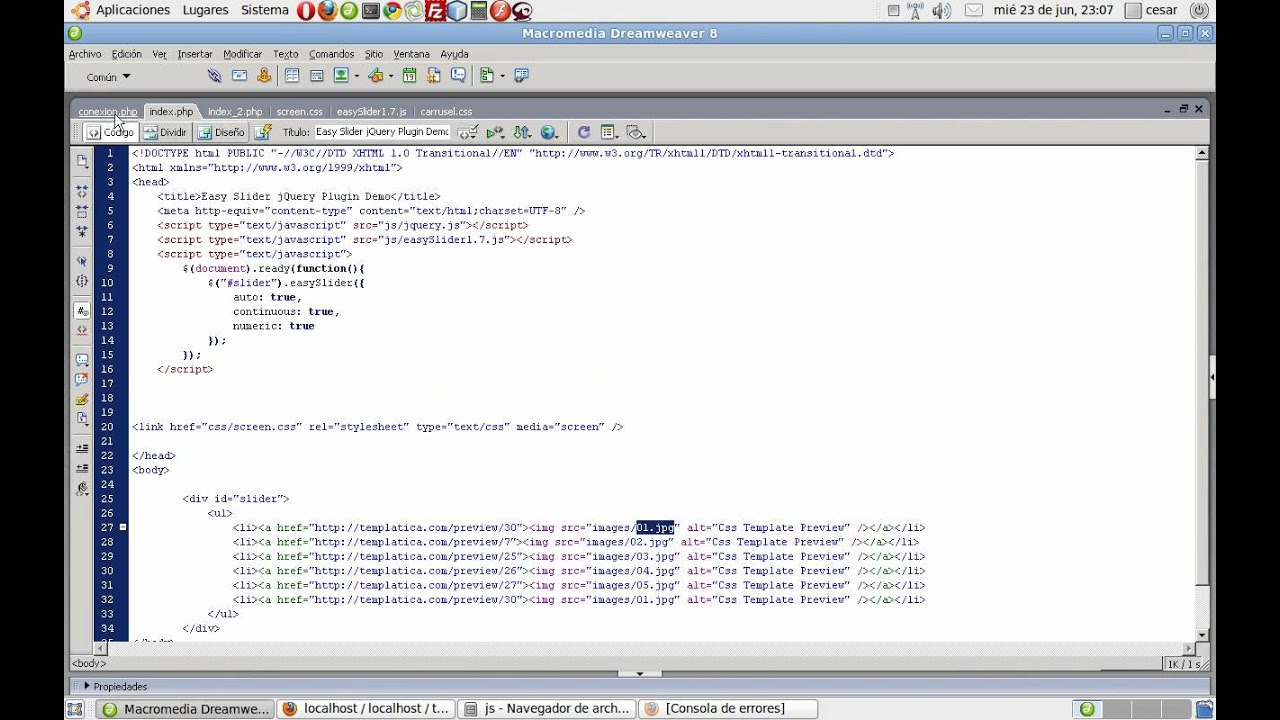The height and width of the screenshot is (720, 1280).
Task: Open Preview in browser globe menu
Action: point(549,132)
